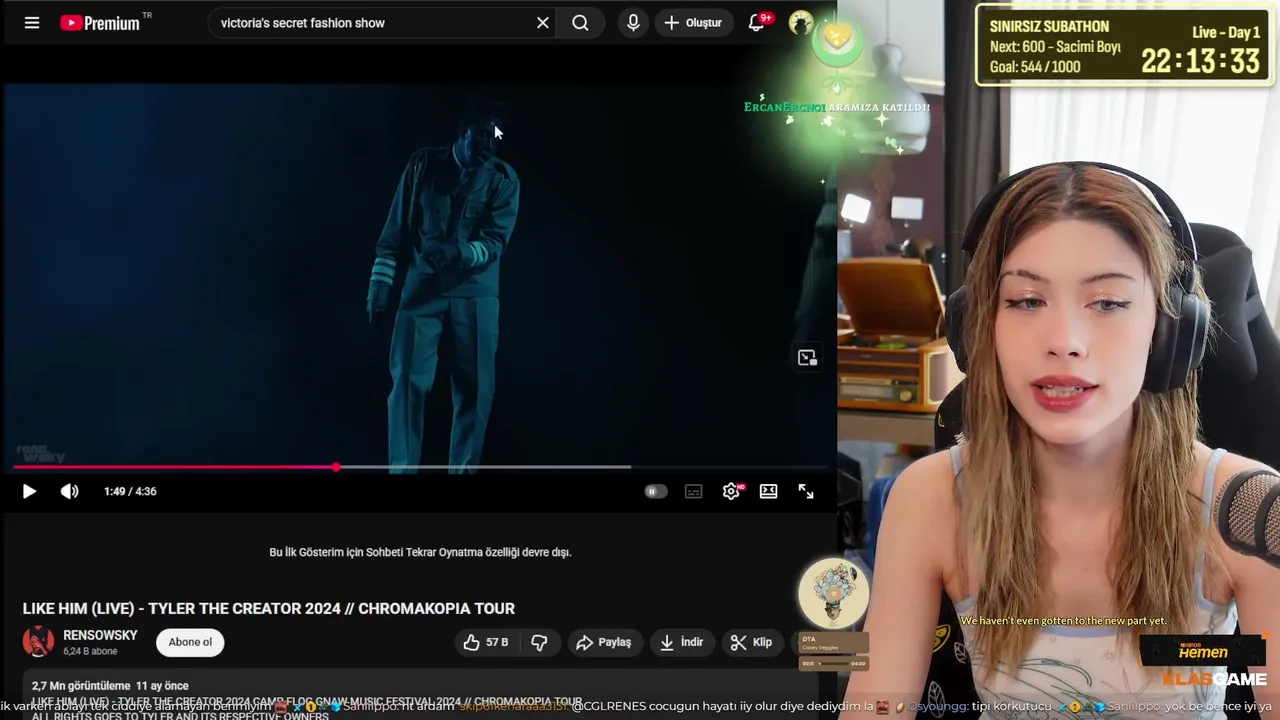
Task: Open the RENSOWSKY channel avatar
Action: click(38, 642)
